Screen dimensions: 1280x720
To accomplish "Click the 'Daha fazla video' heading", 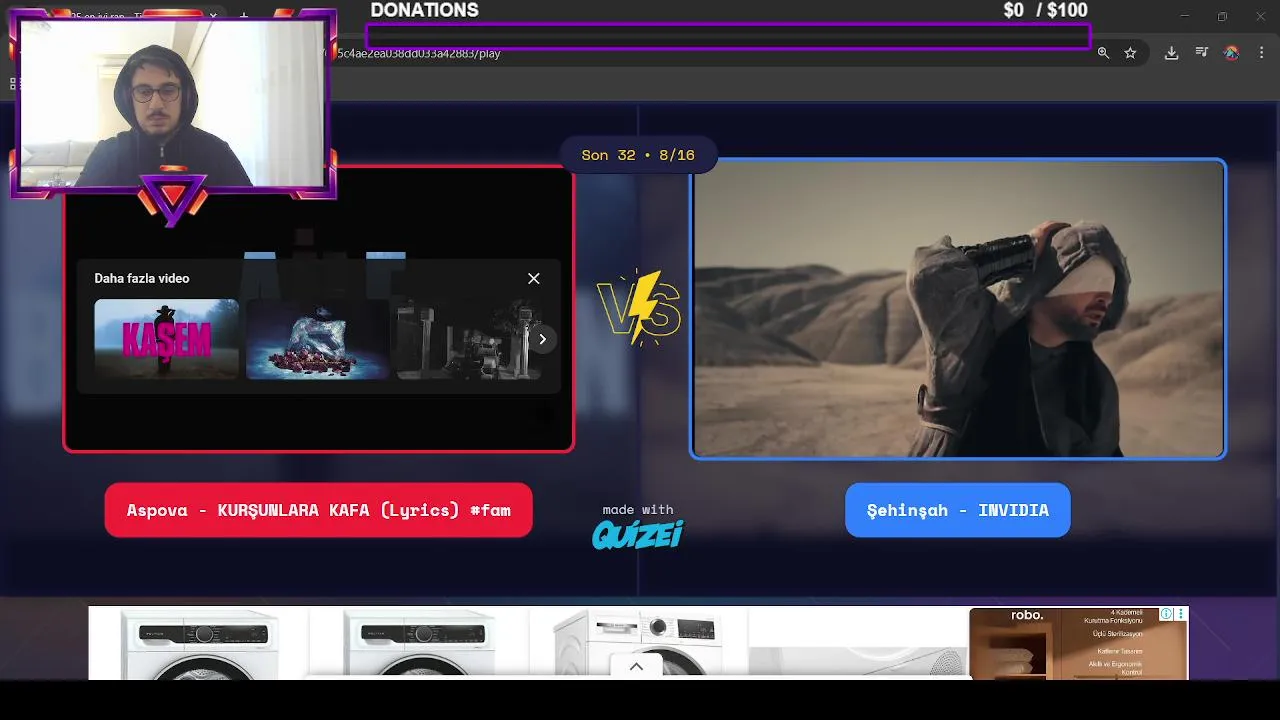I will (142, 278).
